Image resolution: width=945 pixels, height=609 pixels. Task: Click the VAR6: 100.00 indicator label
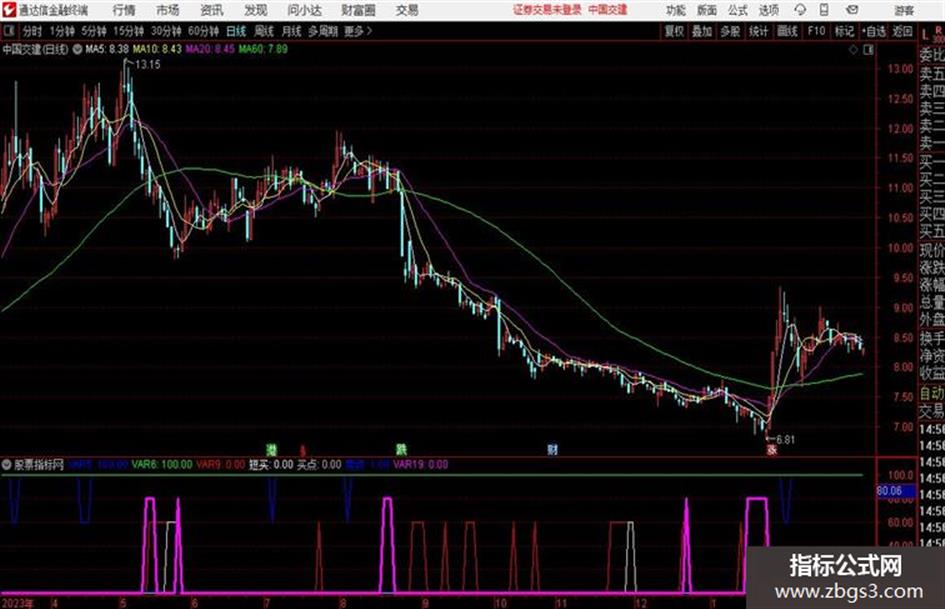pyautogui.click(x=162, y=465)
